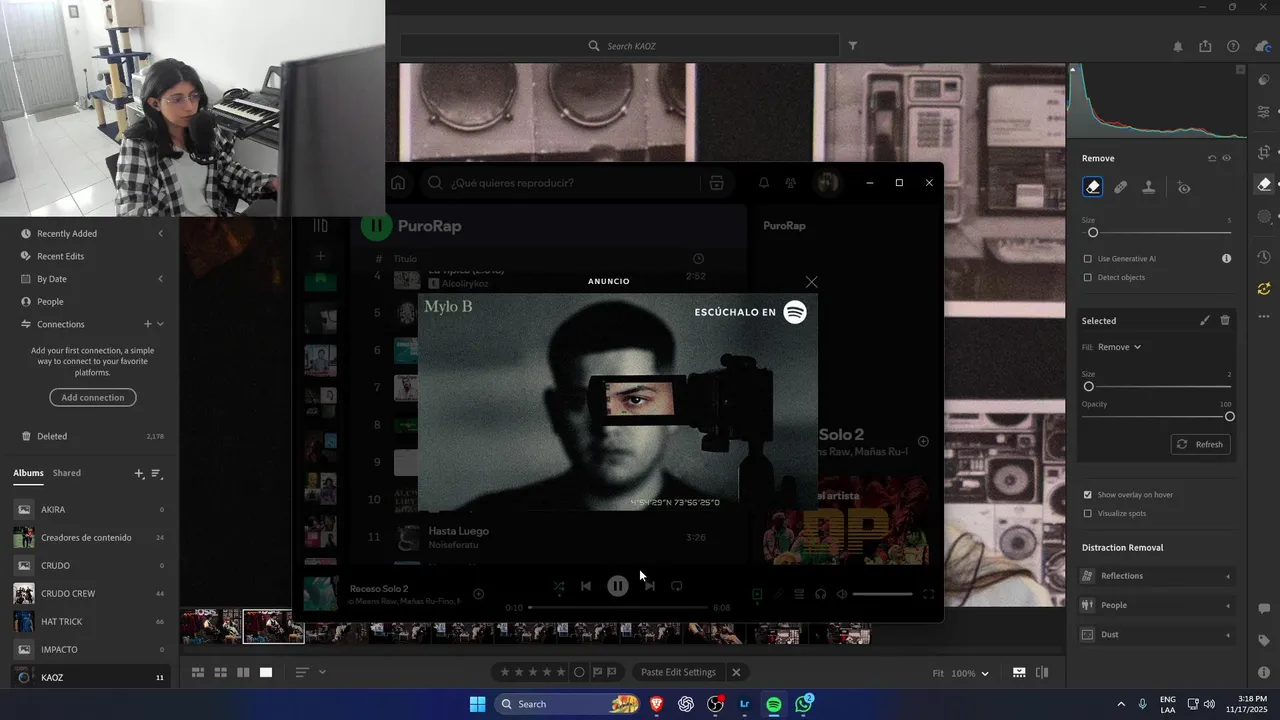1280x720 pixels.
Task: Open Spotify queue list icon
Action: tap(799, 594)
